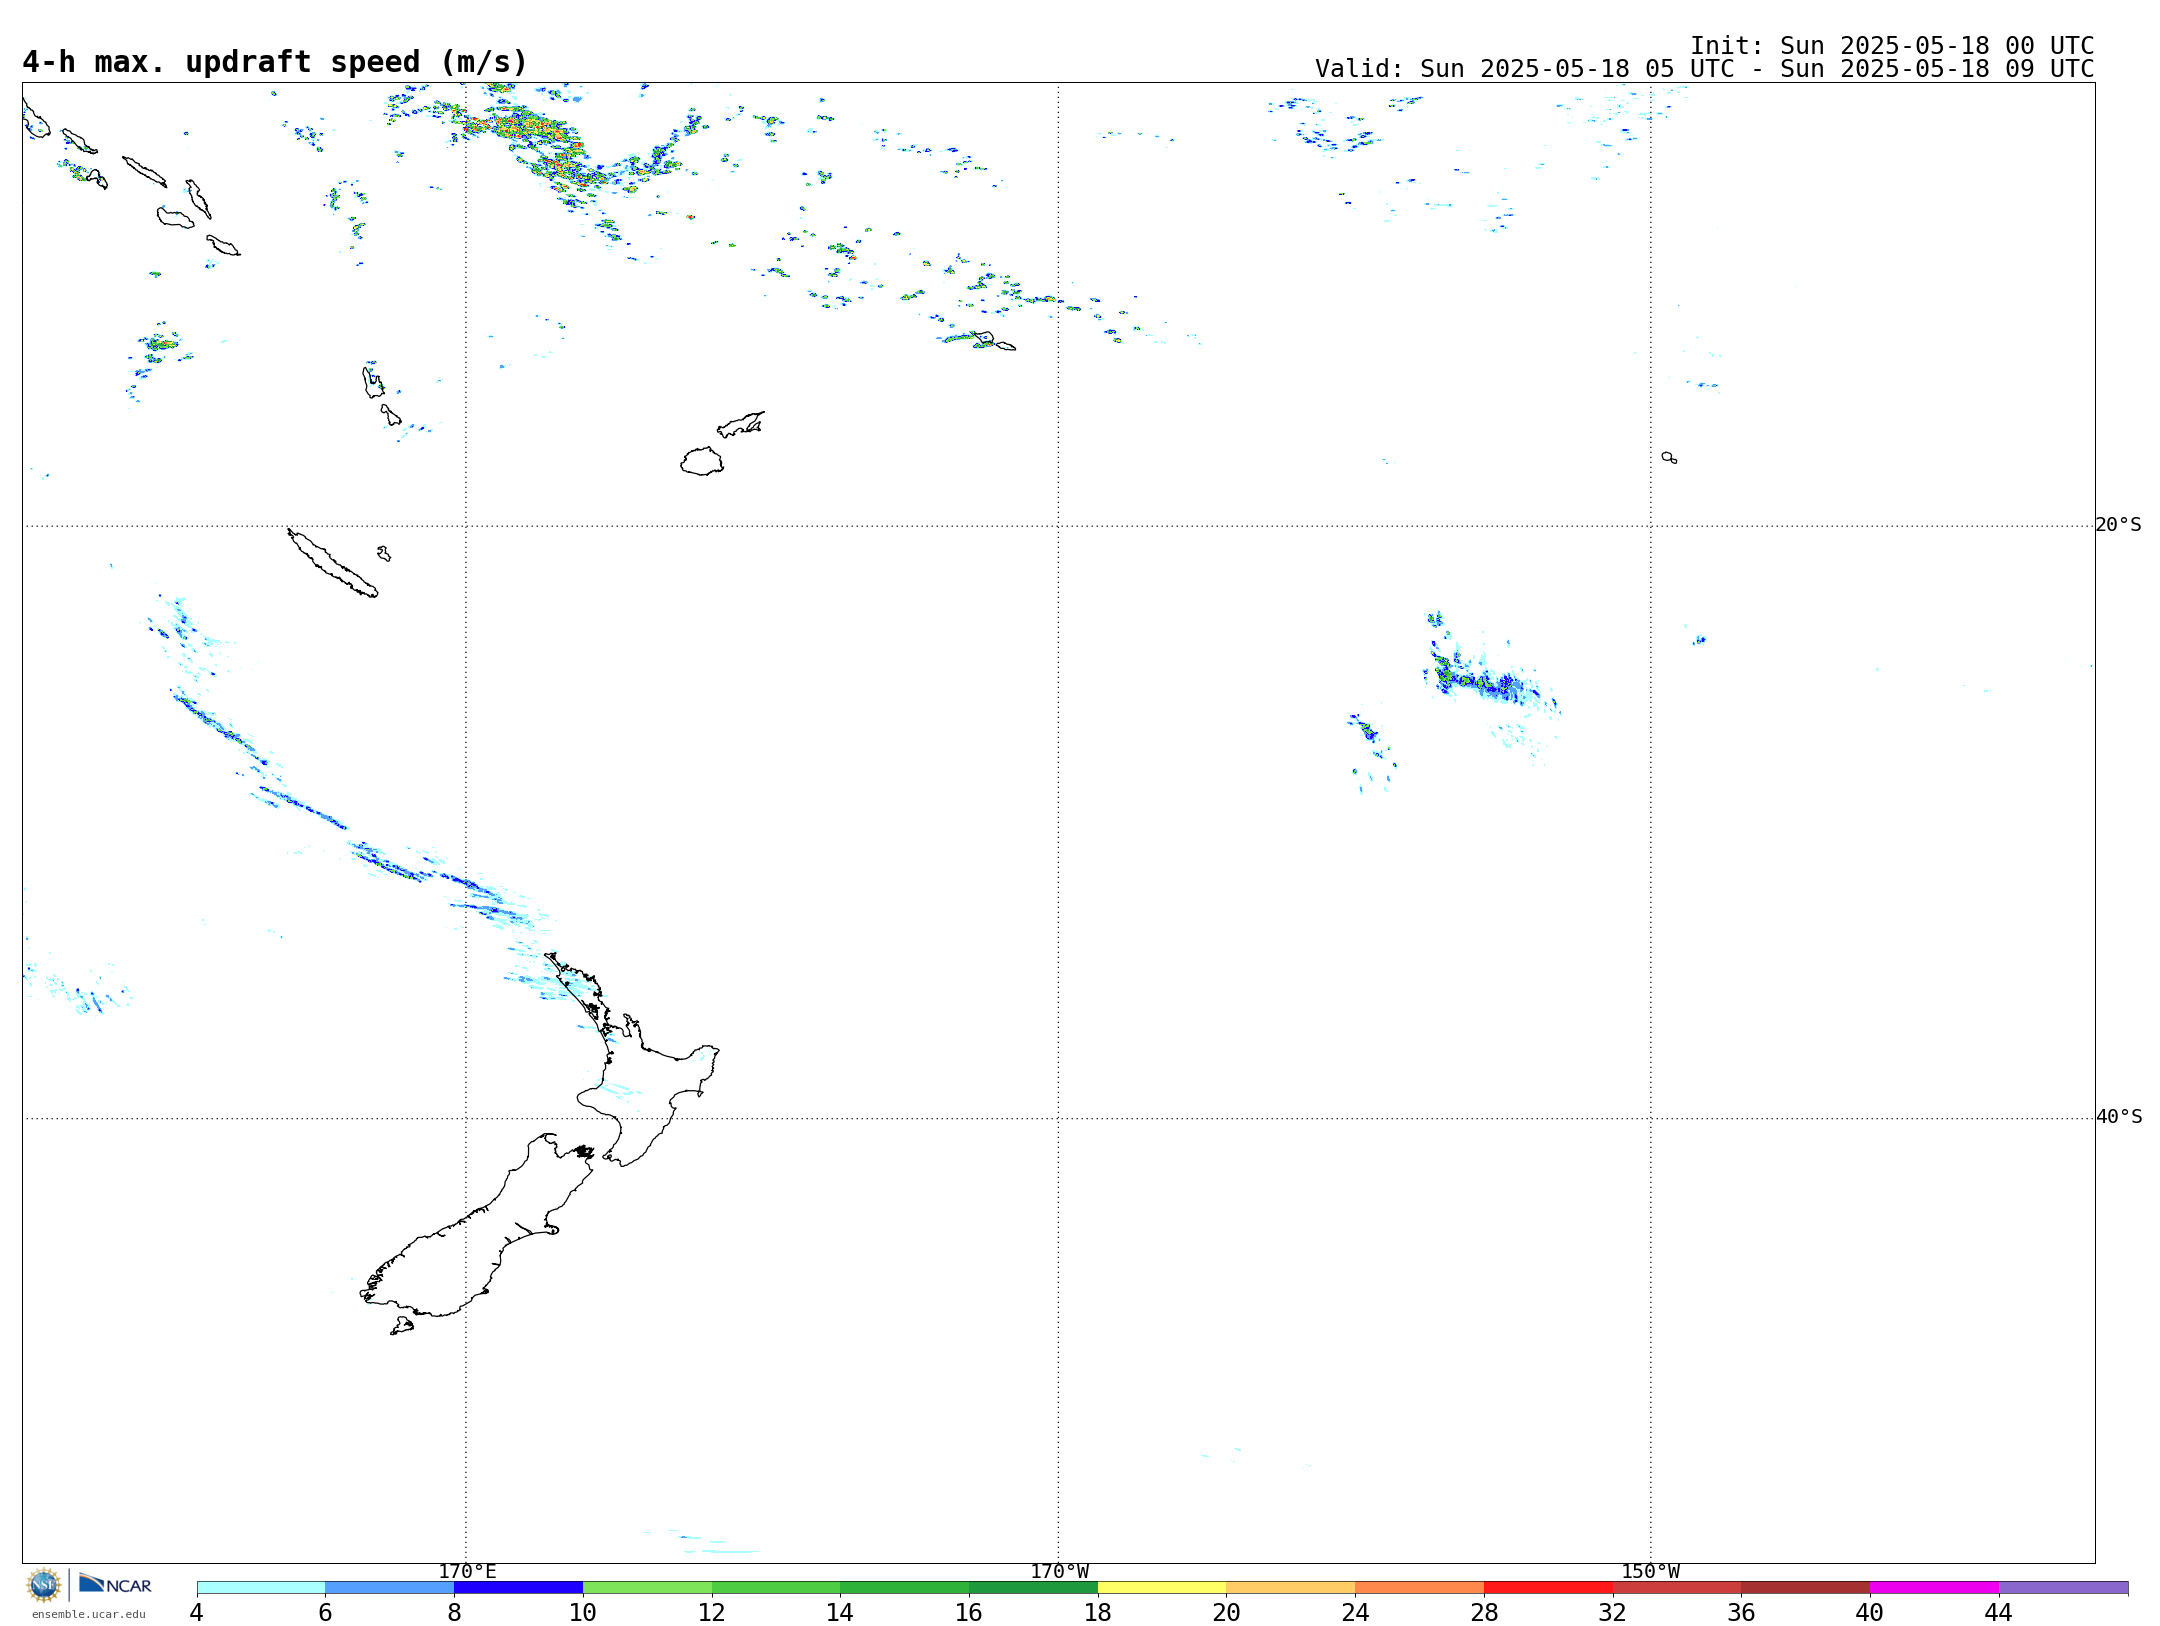
Task: Click the NCAR logo
Action: [115, 1584]
